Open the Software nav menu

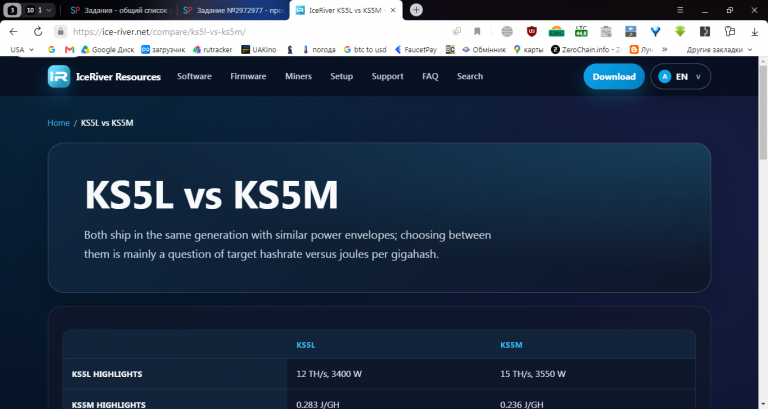point(194,76)
